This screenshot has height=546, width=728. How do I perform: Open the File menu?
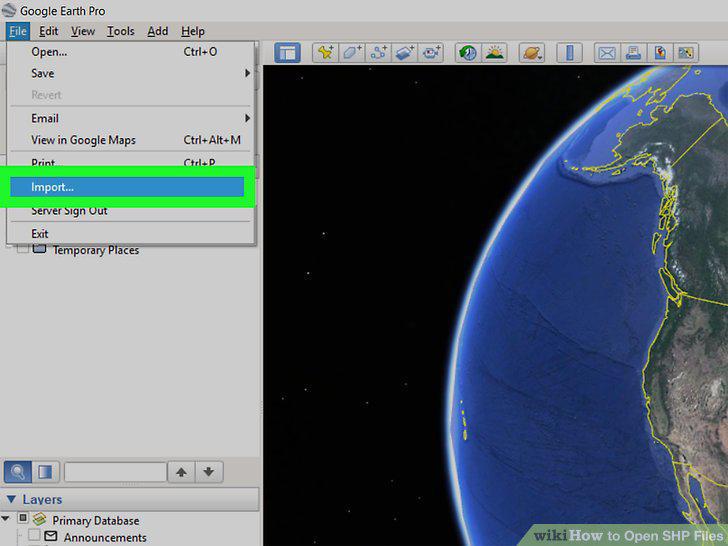[18, 32]
